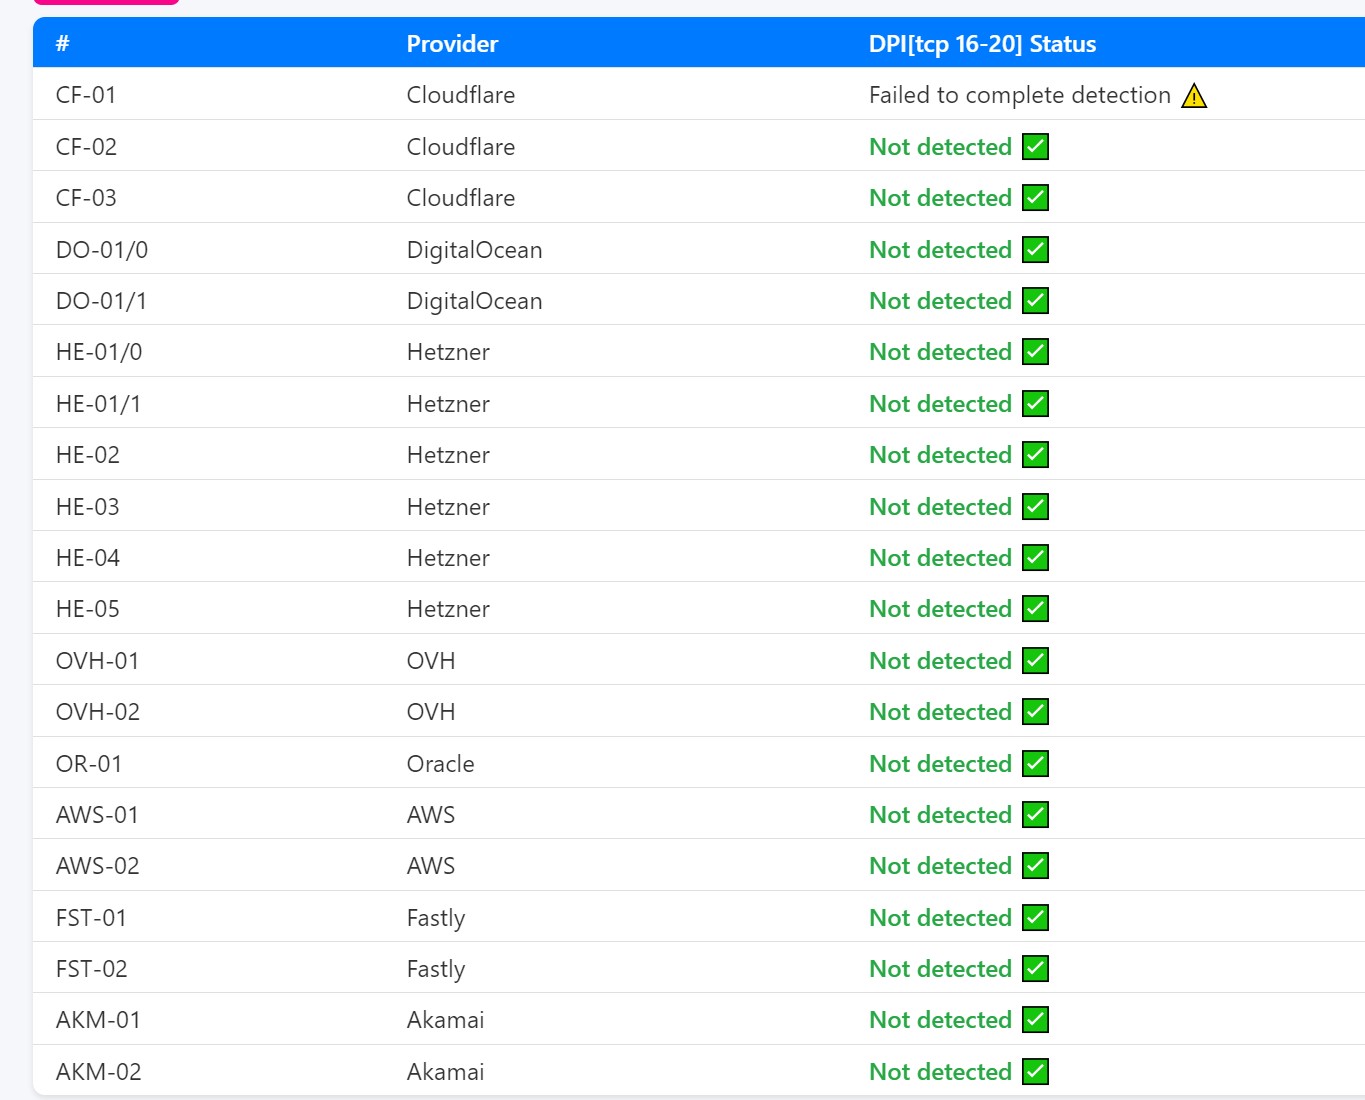Image resolution: width=1365 pixels, height=1100 pixels.
Task: Click the green check icon for DO-01/1
Action: click(x=1036, y=301)
